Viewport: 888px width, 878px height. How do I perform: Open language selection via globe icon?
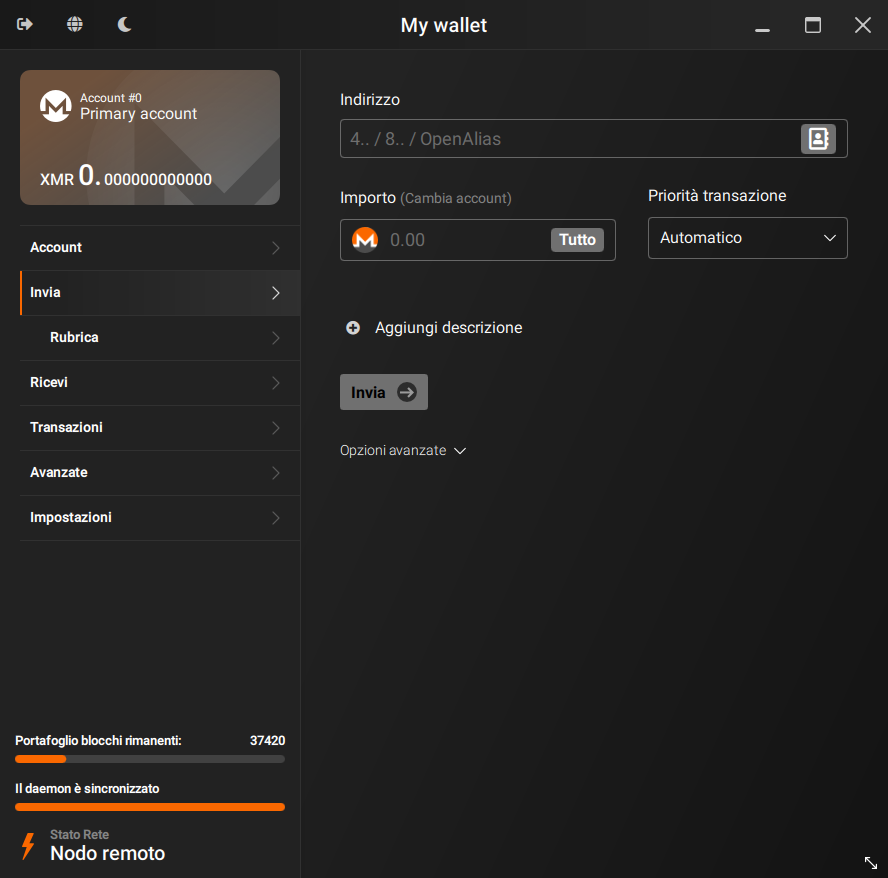point(74,24)
